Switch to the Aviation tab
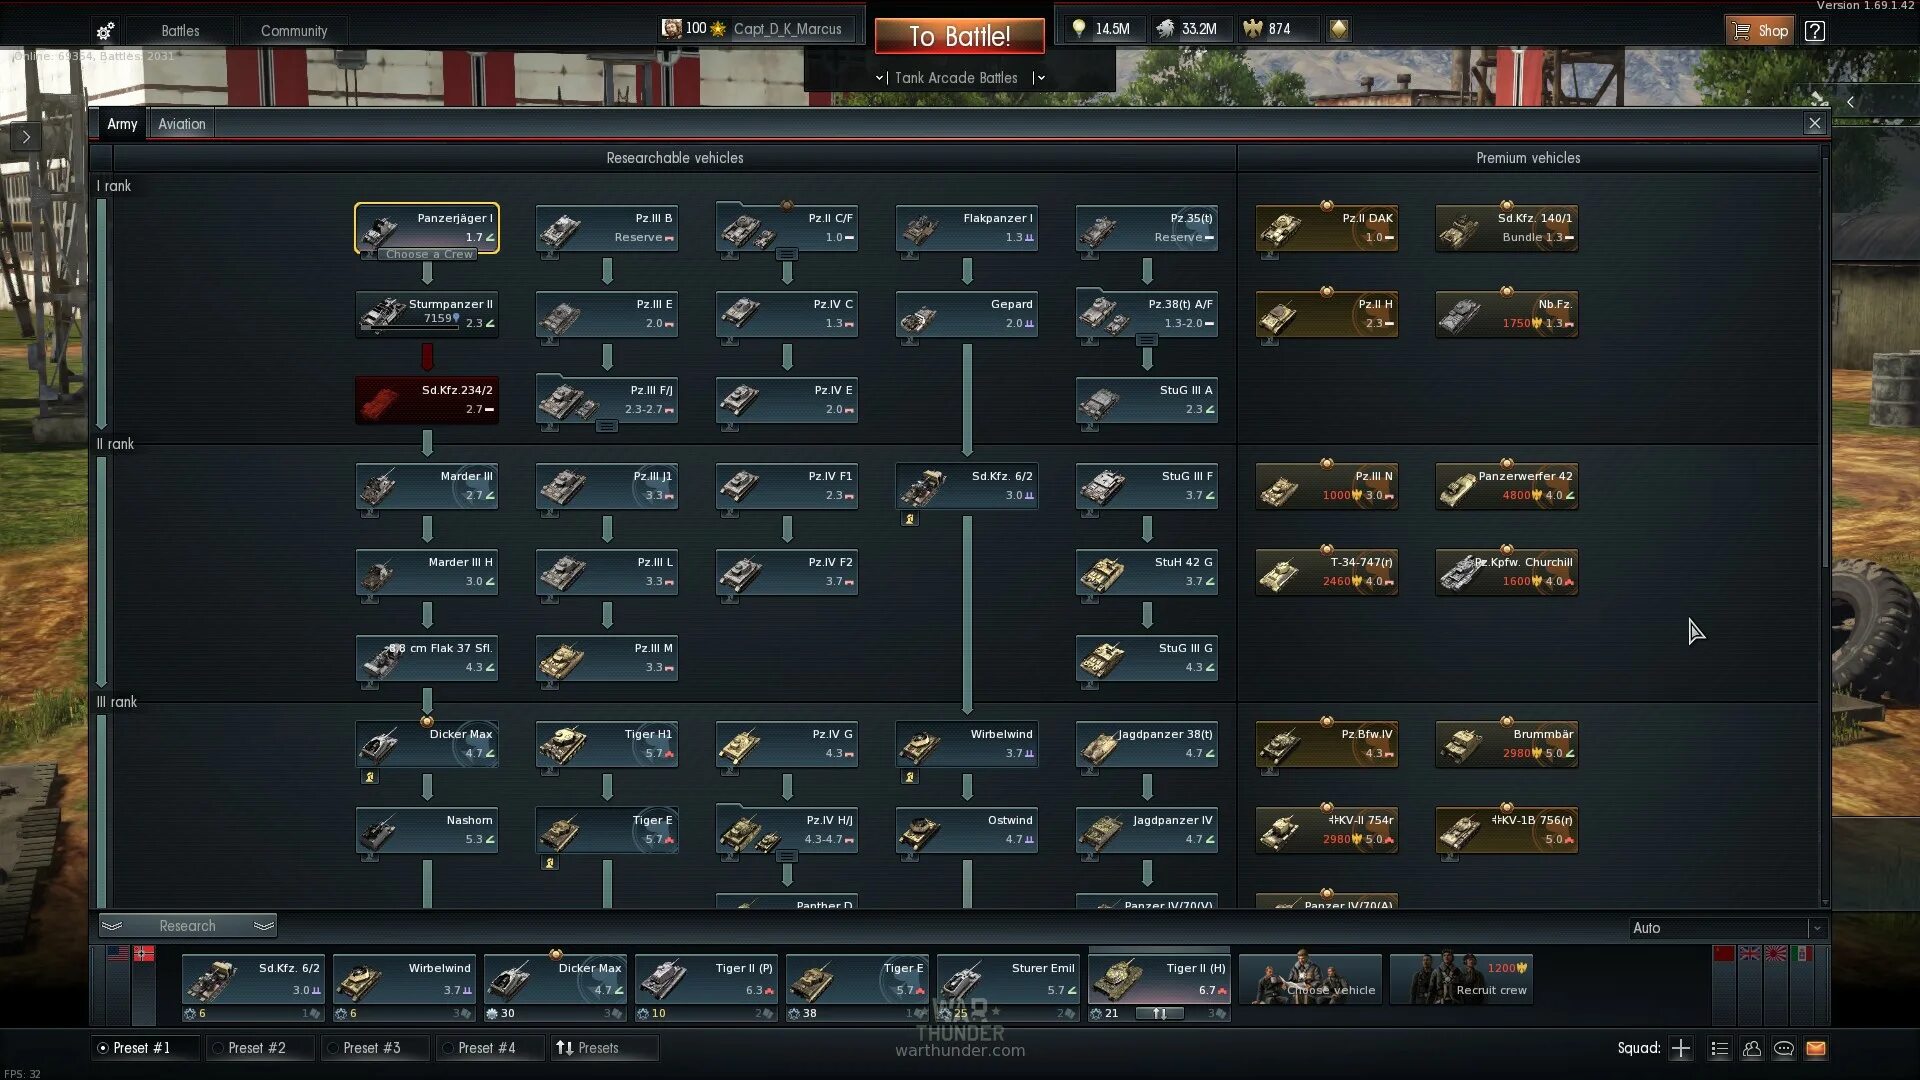 pos(181,124)
